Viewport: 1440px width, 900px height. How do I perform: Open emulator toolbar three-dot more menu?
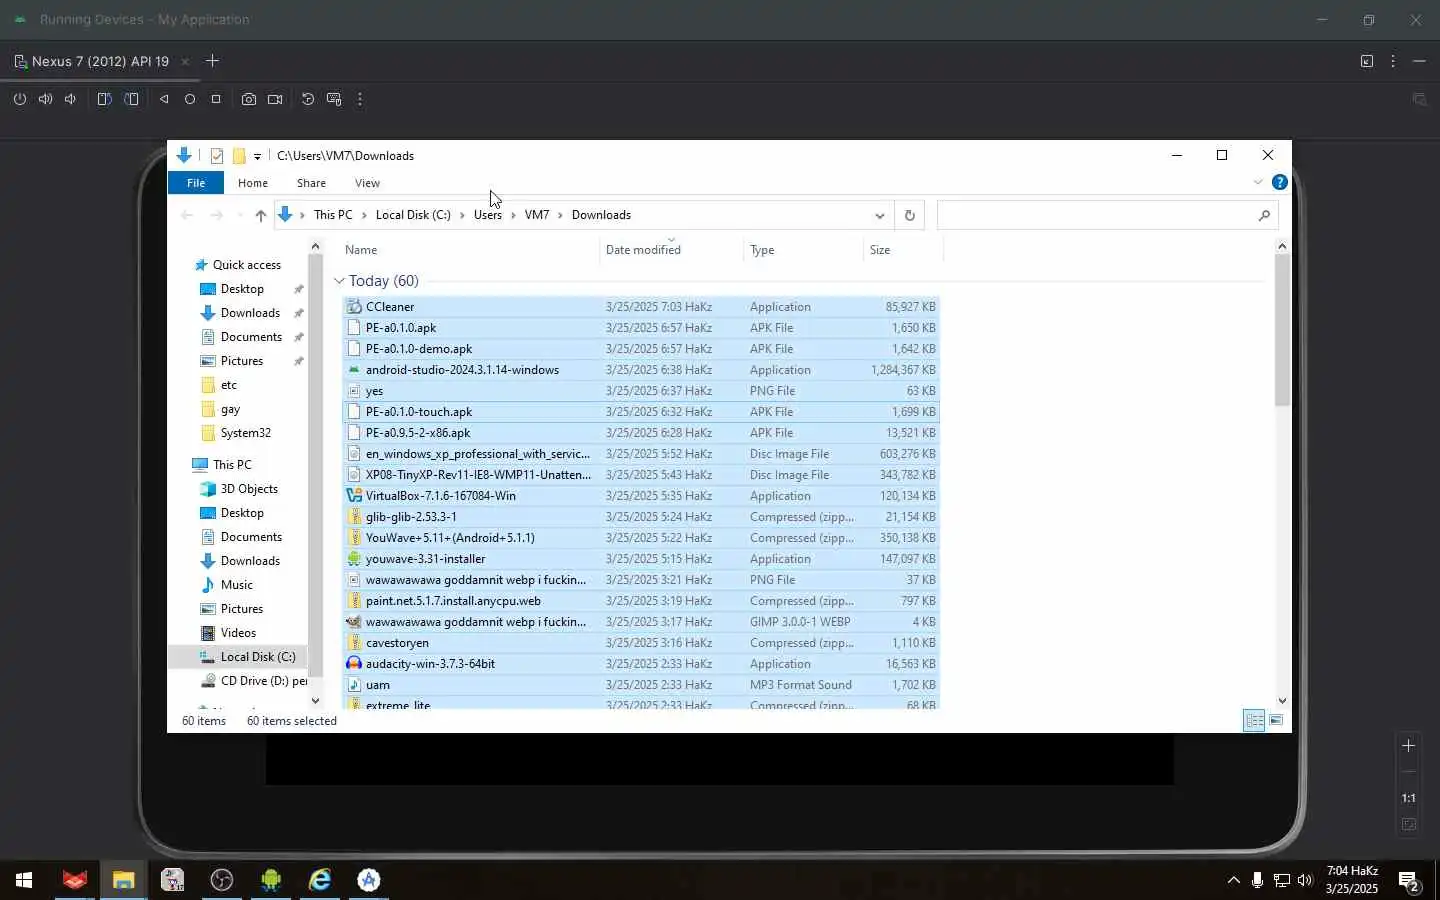[360, 99]
